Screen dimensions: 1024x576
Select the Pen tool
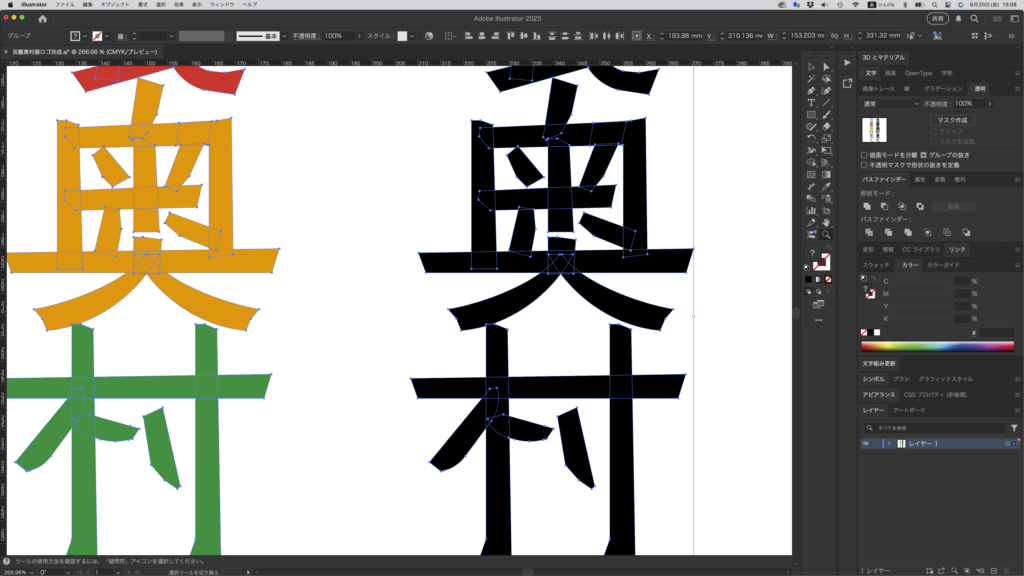811,91
